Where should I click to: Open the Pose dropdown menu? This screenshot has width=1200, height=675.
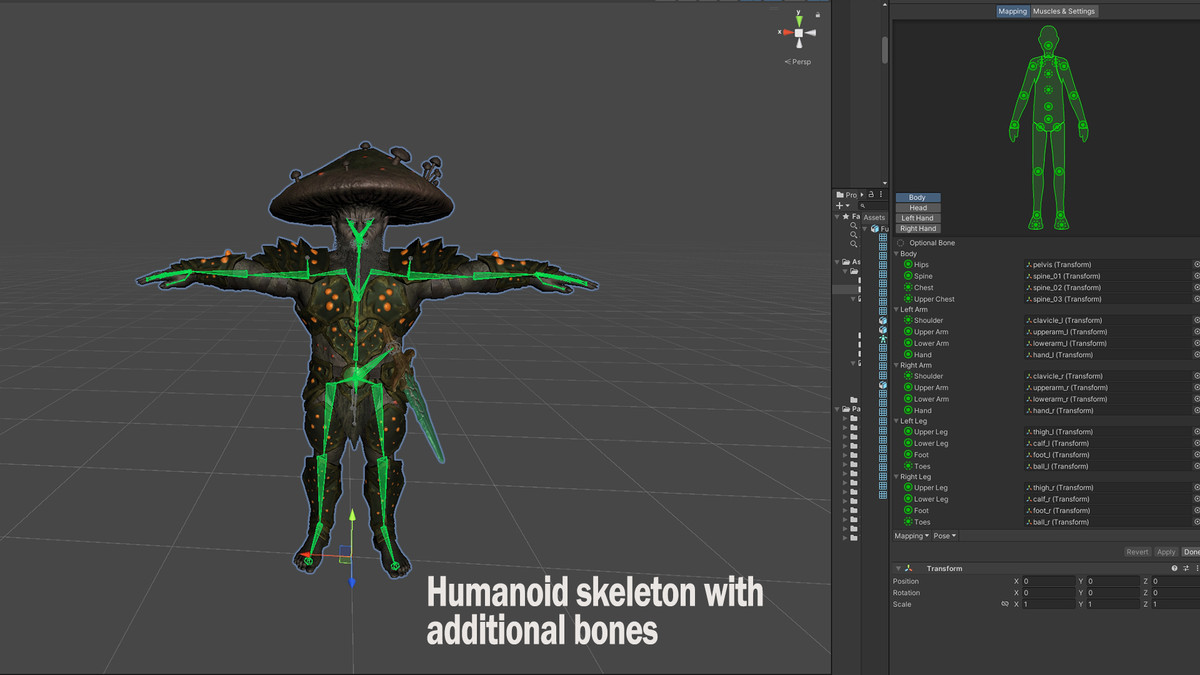click(945, 536)
